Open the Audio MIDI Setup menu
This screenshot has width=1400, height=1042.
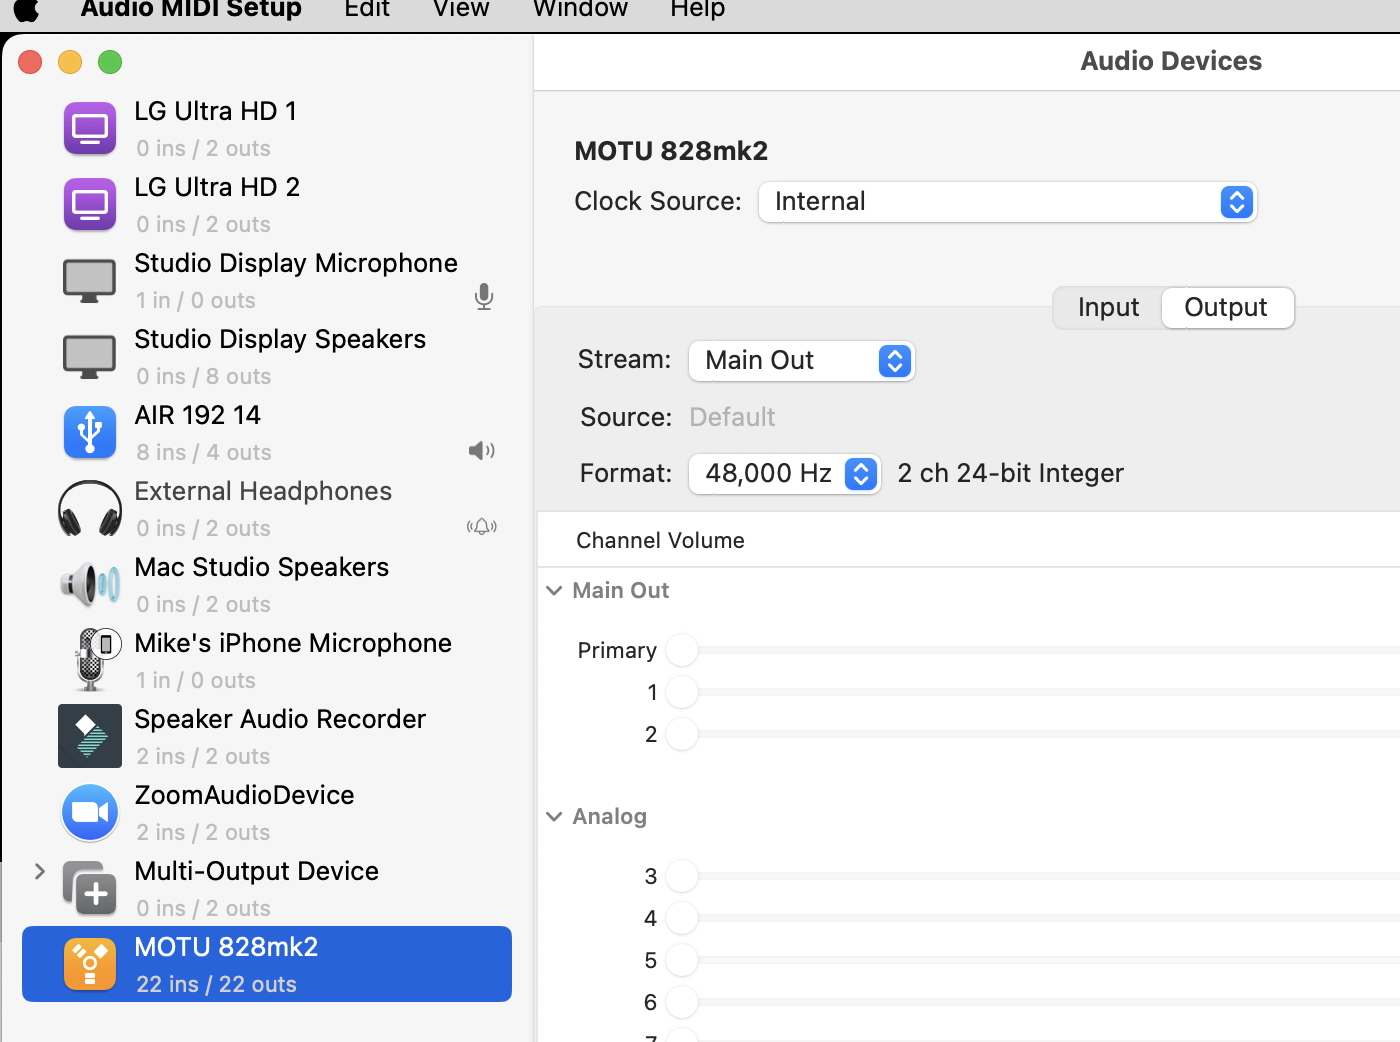191,9
